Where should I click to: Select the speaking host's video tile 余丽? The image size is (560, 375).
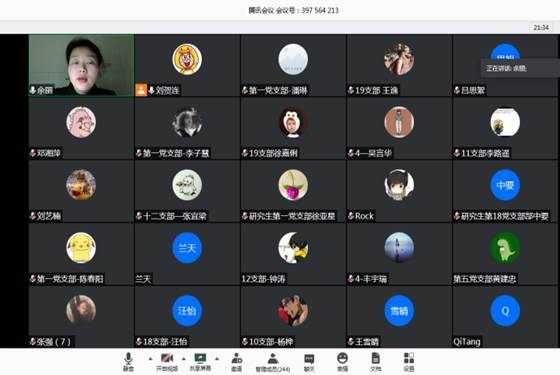coord(81,65)
